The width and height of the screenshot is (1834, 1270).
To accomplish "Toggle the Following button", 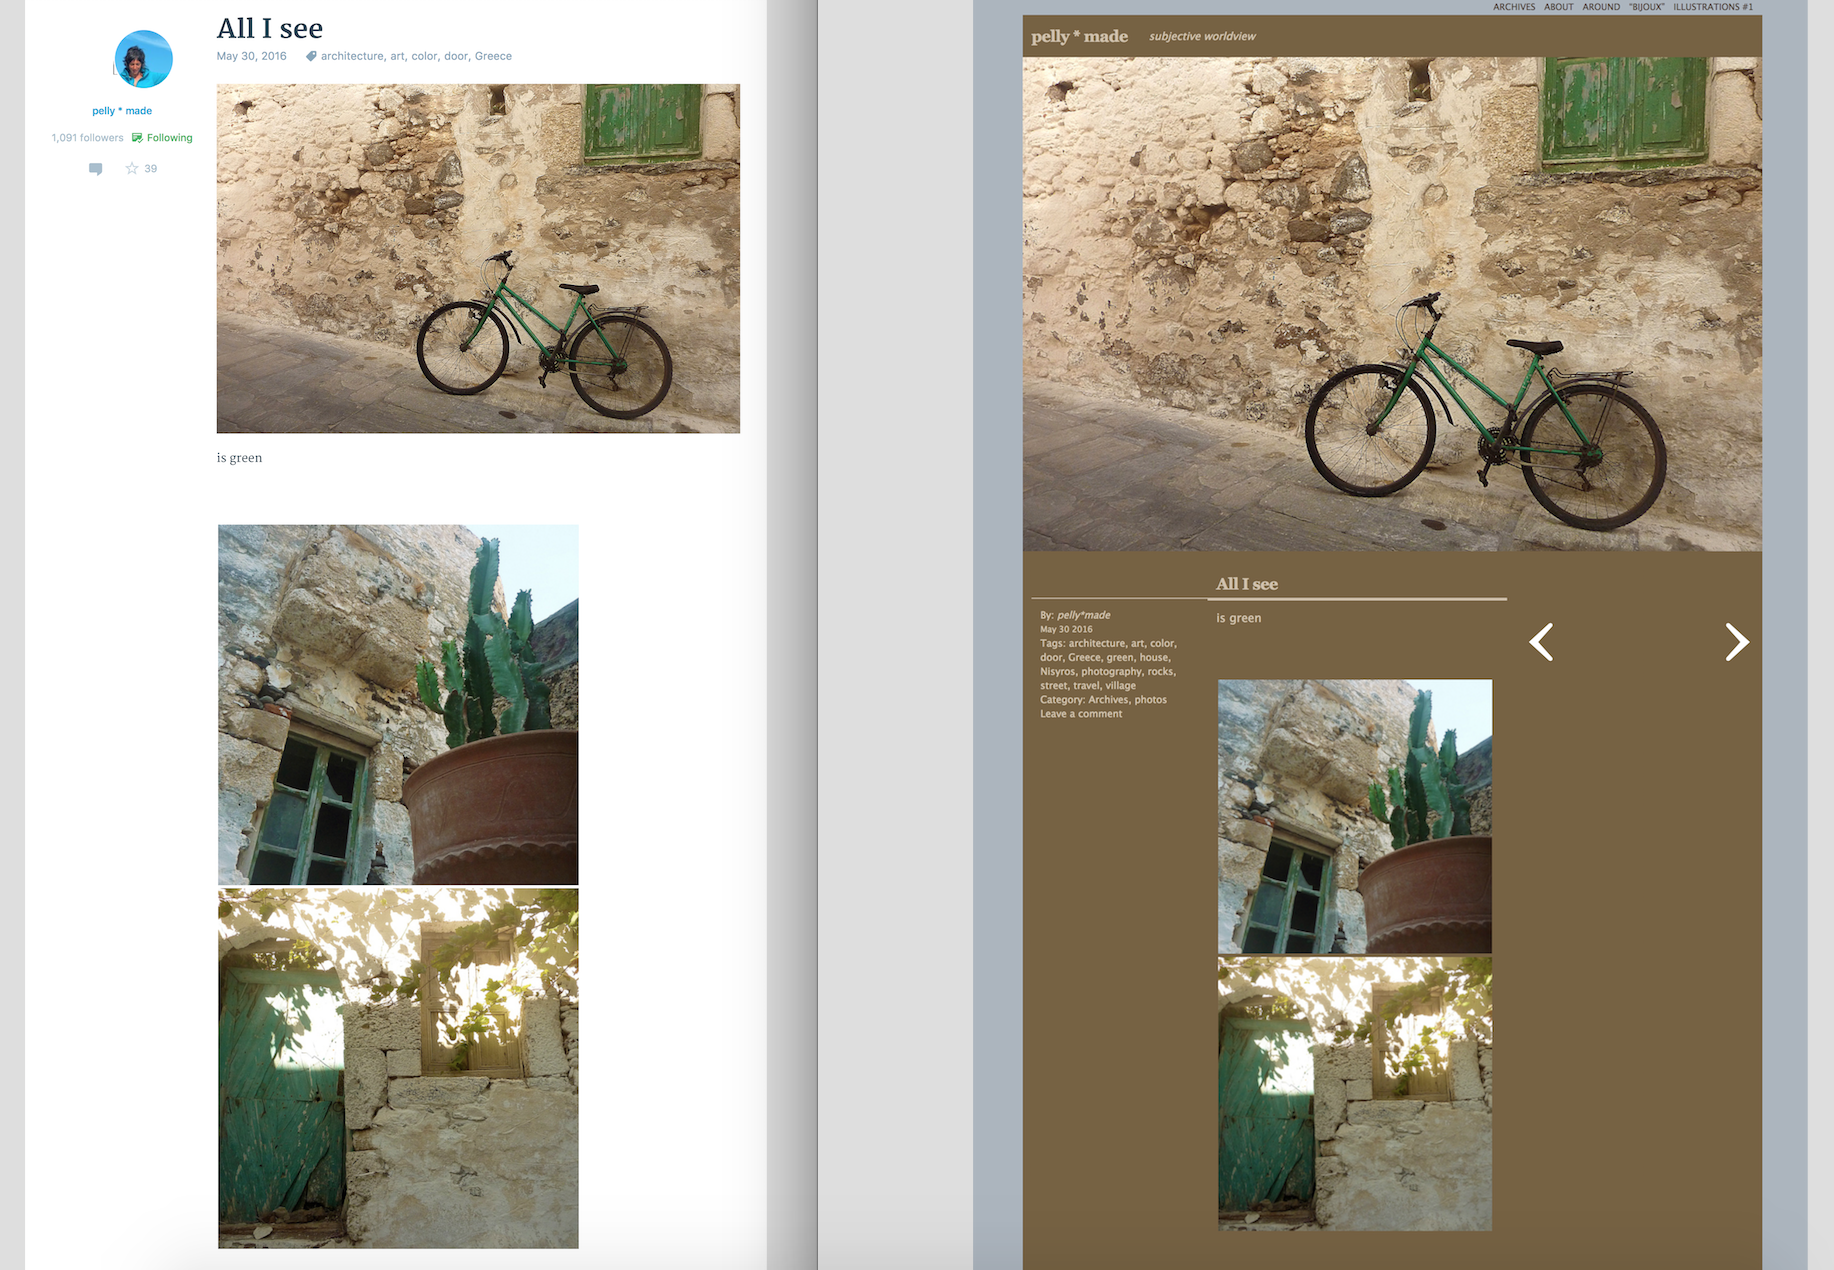I will [x=162, y=138].
